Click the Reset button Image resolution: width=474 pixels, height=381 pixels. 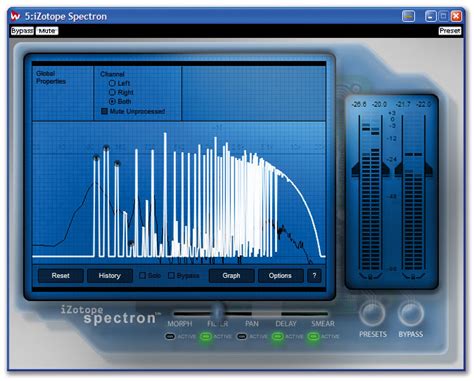pyautogui.click(x=61, y=276)
